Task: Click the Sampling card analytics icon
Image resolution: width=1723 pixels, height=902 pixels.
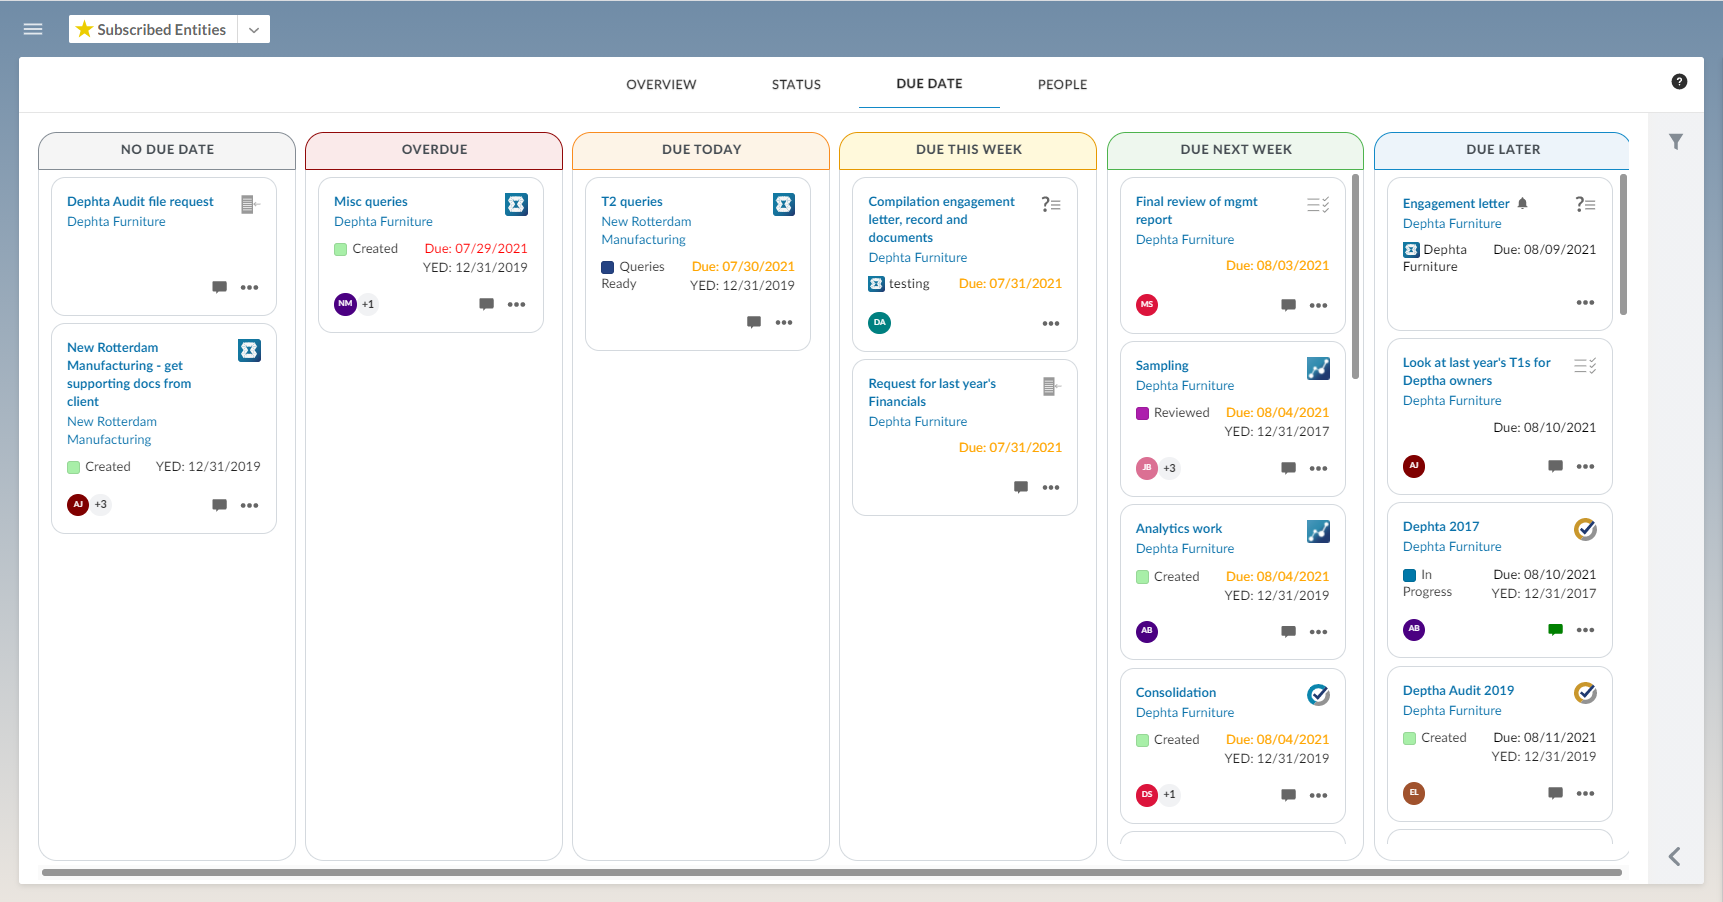Action: click(1318, 368)
